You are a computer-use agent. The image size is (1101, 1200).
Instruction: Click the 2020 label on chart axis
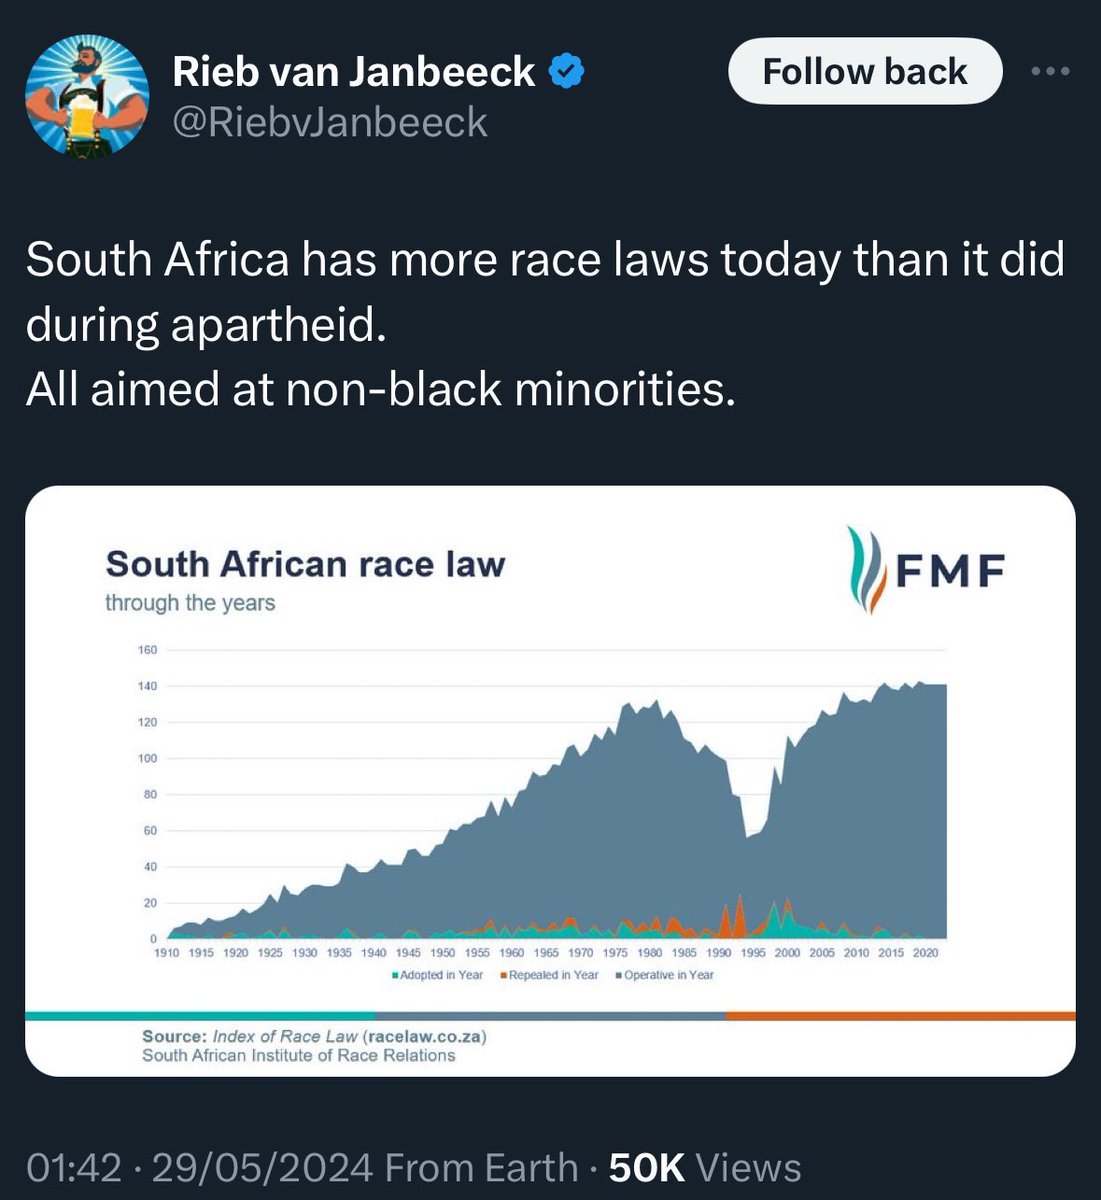925,953
